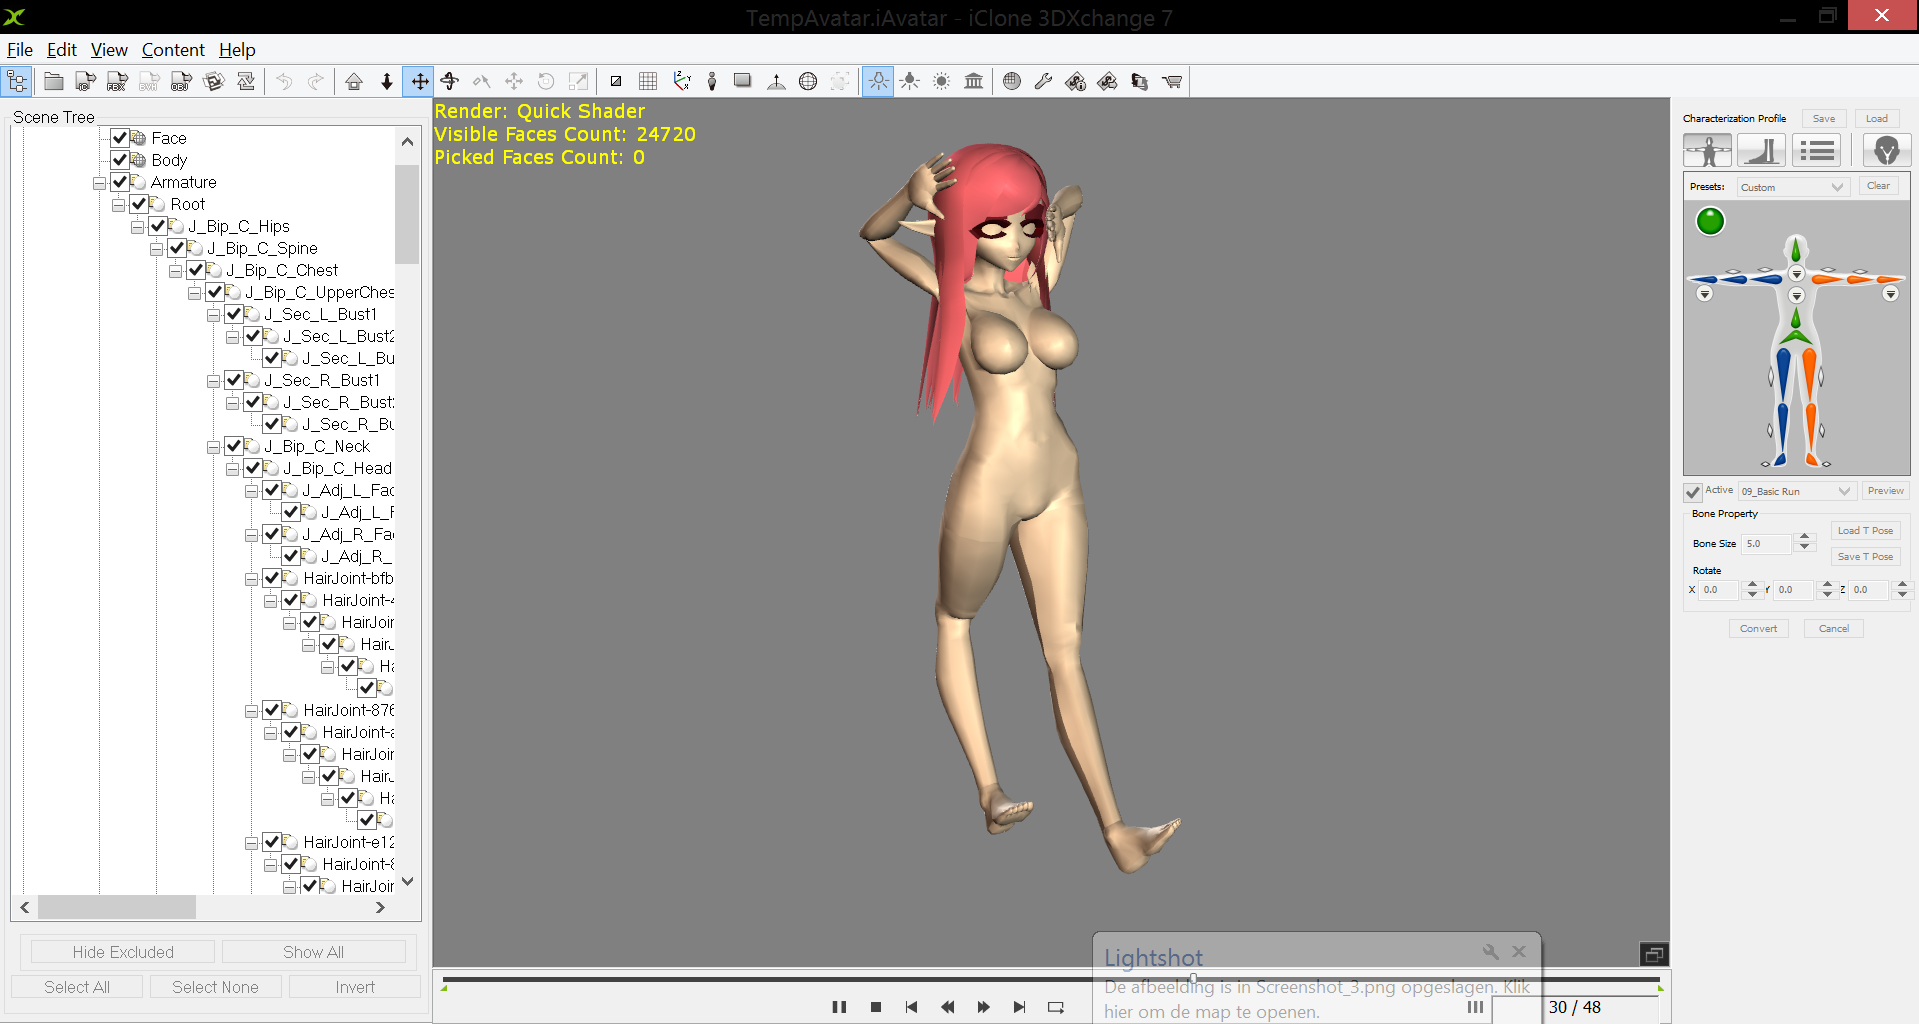Image resolution: width=1919 pixels, height=1024 pixels.
Task: Open the foot contact setup view
Action: 1762,151
